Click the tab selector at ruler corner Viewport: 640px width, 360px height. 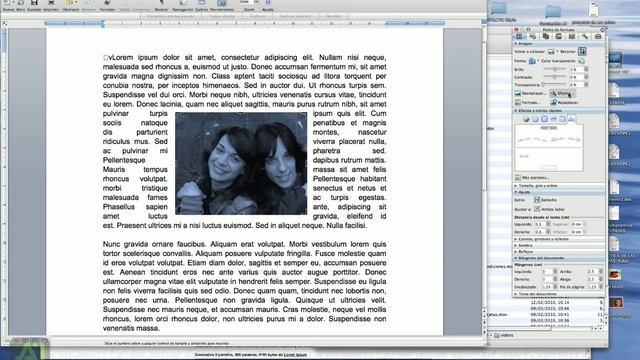pyautogui.click(x=5, y=24)
